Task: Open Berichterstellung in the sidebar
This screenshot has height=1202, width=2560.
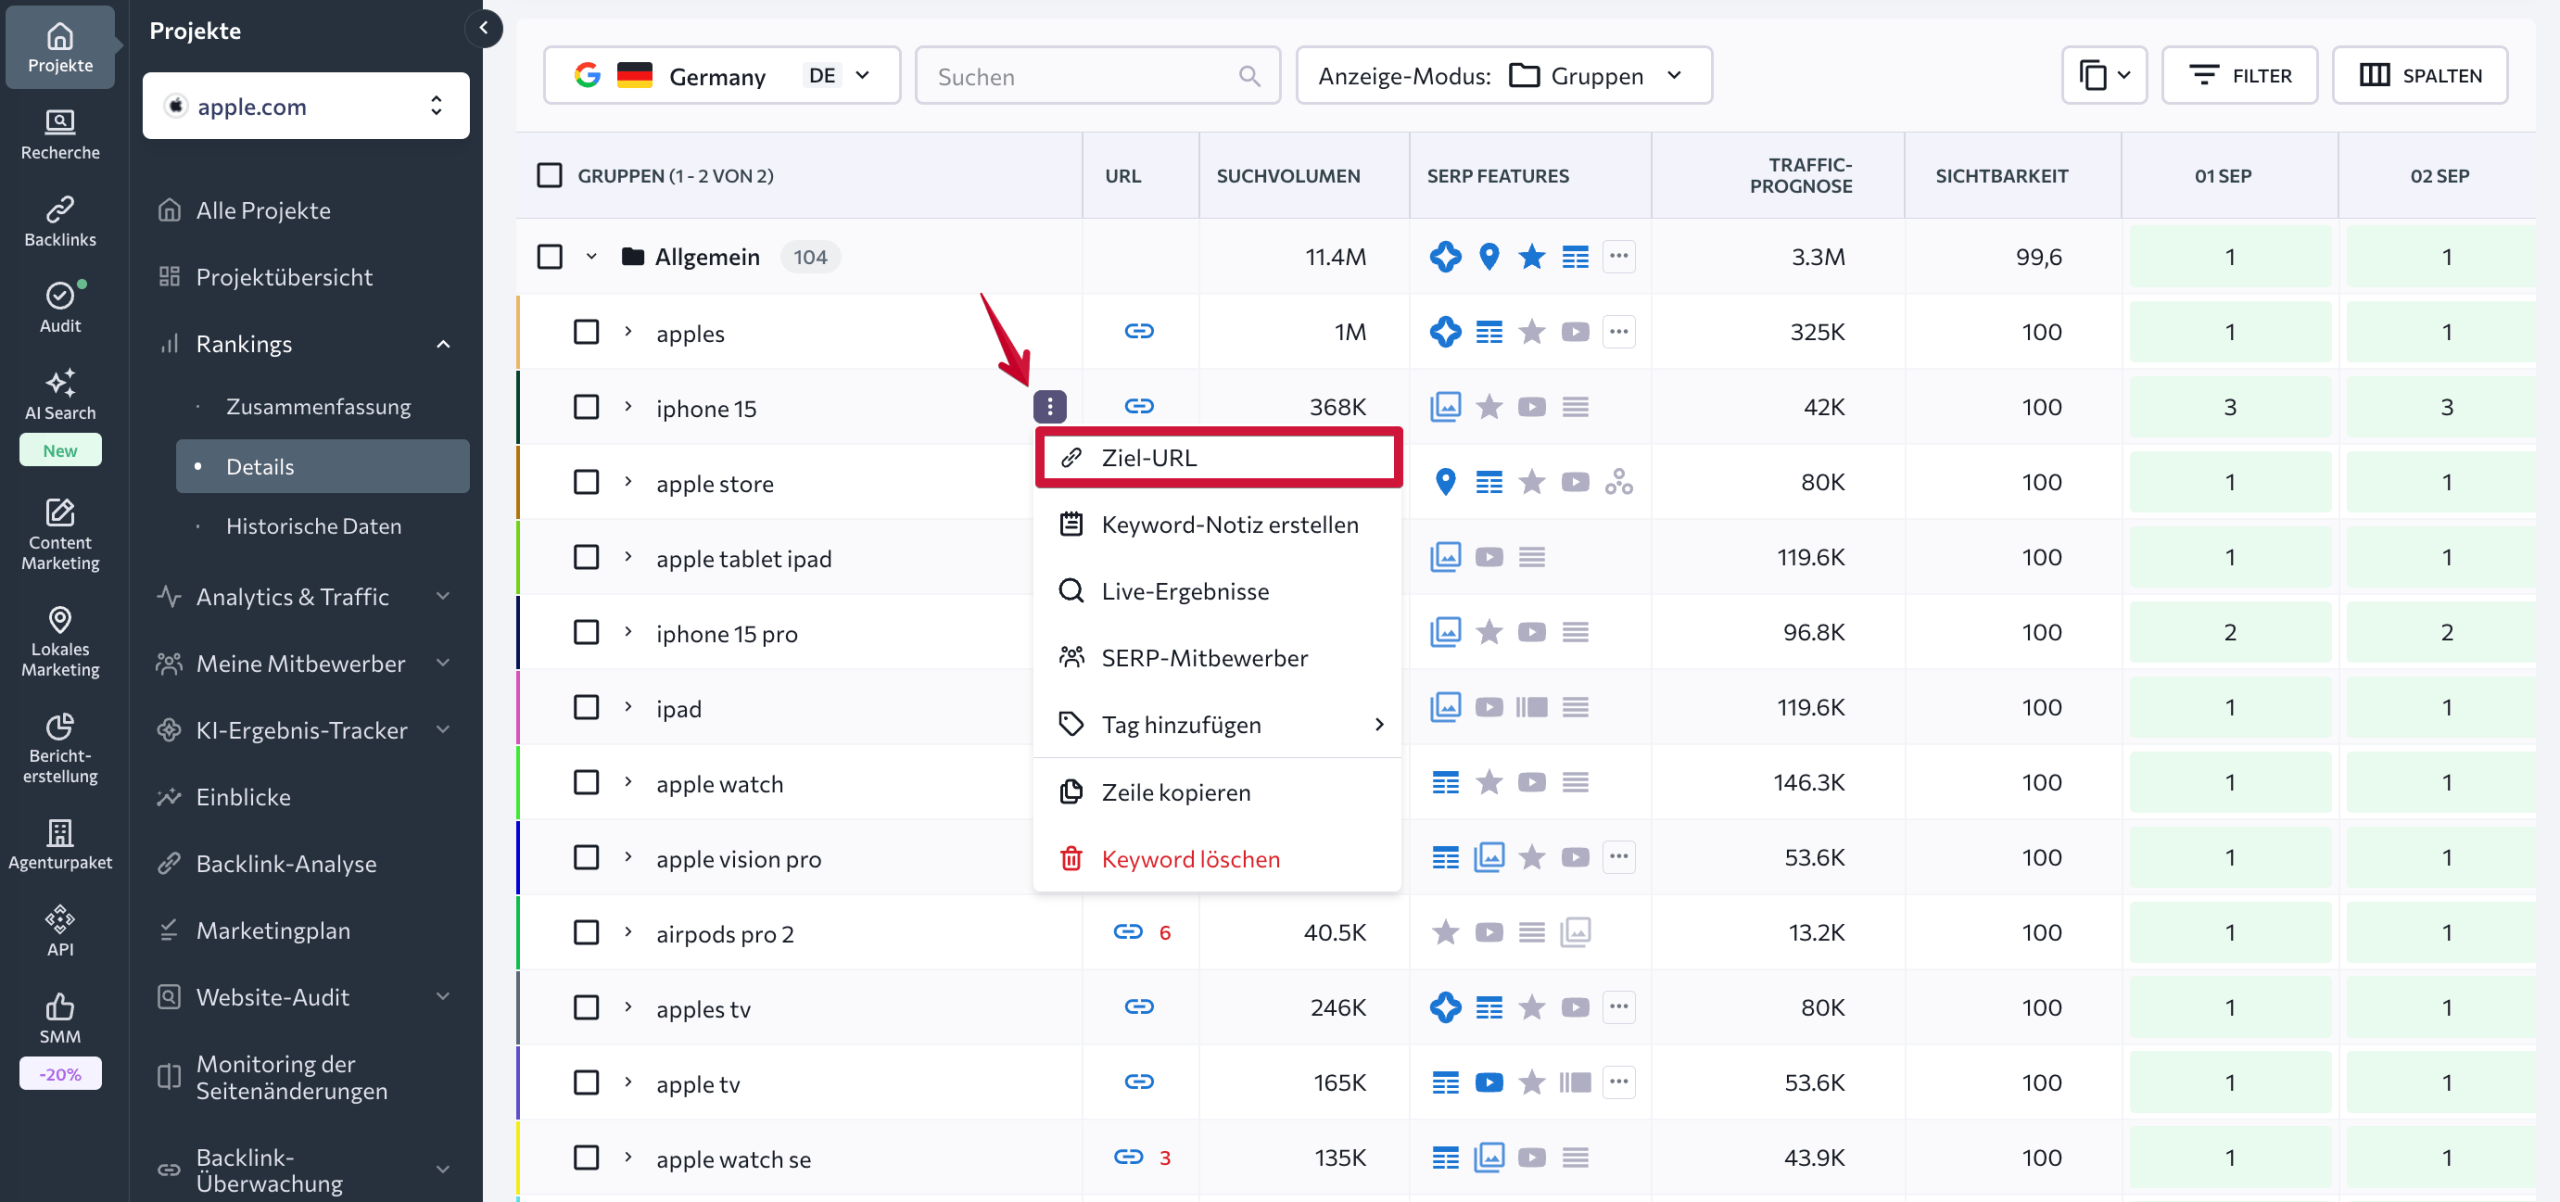Action: (60, 748)
